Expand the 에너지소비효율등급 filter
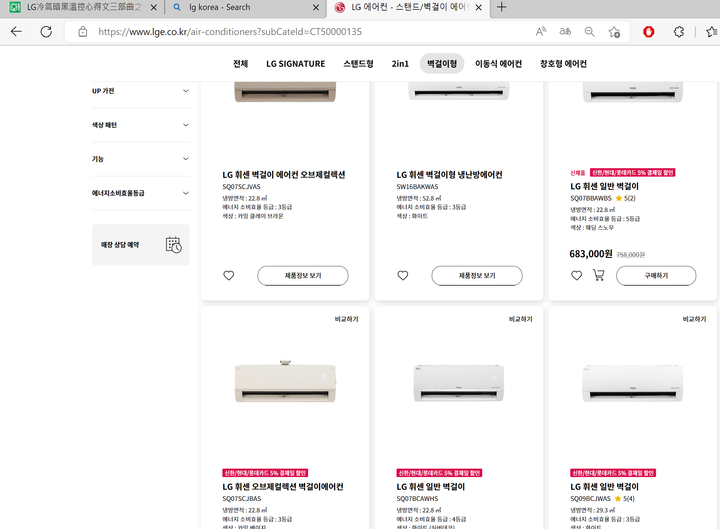This screenshot has height=529, width=720. [x=141, y=193]
